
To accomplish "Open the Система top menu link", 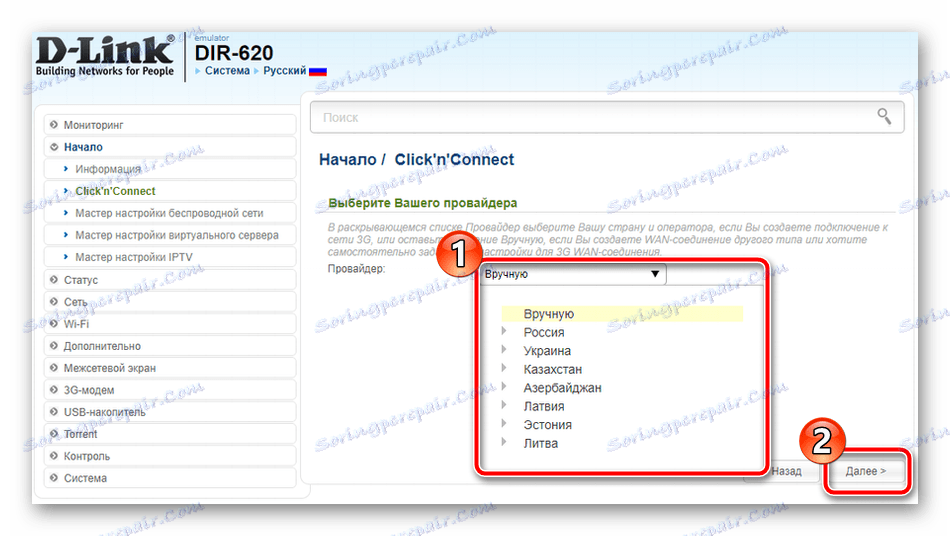I will [227, 71].
